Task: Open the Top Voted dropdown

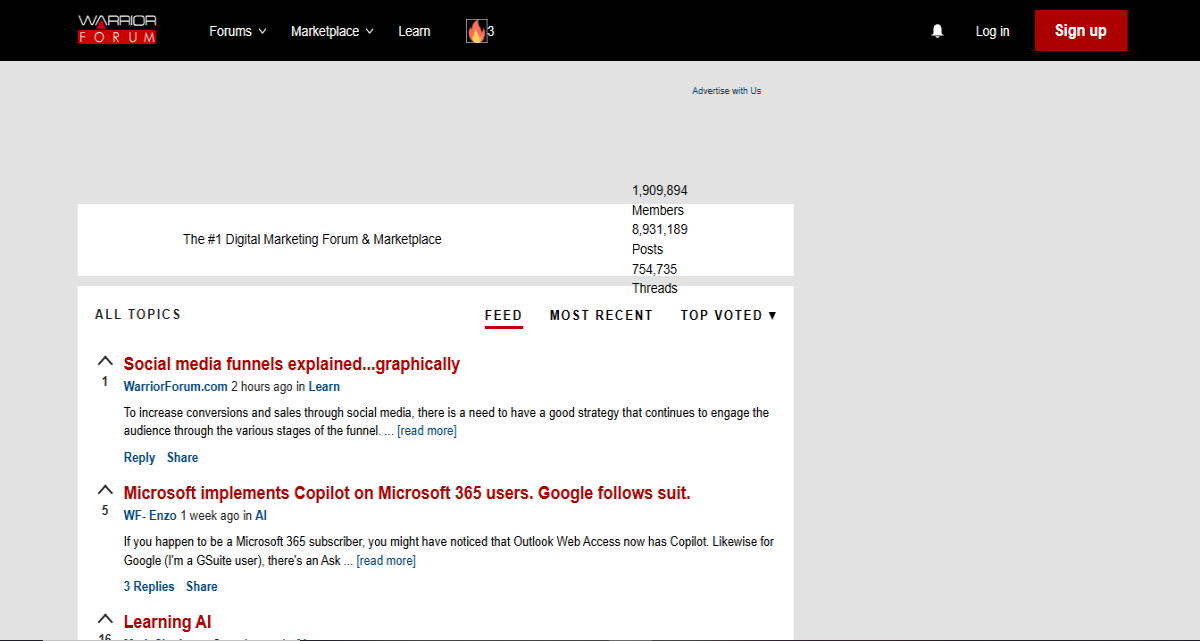Action: [729, 315]
